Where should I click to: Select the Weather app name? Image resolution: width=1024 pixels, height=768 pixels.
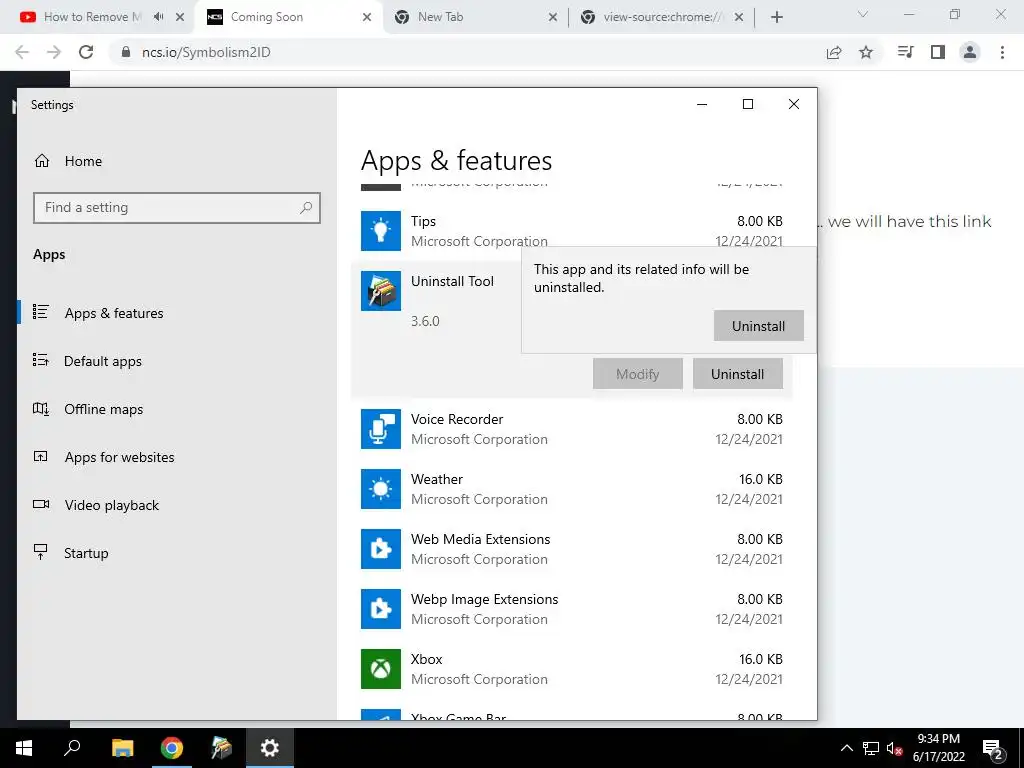pyautogui.click(x=437, y=479)
